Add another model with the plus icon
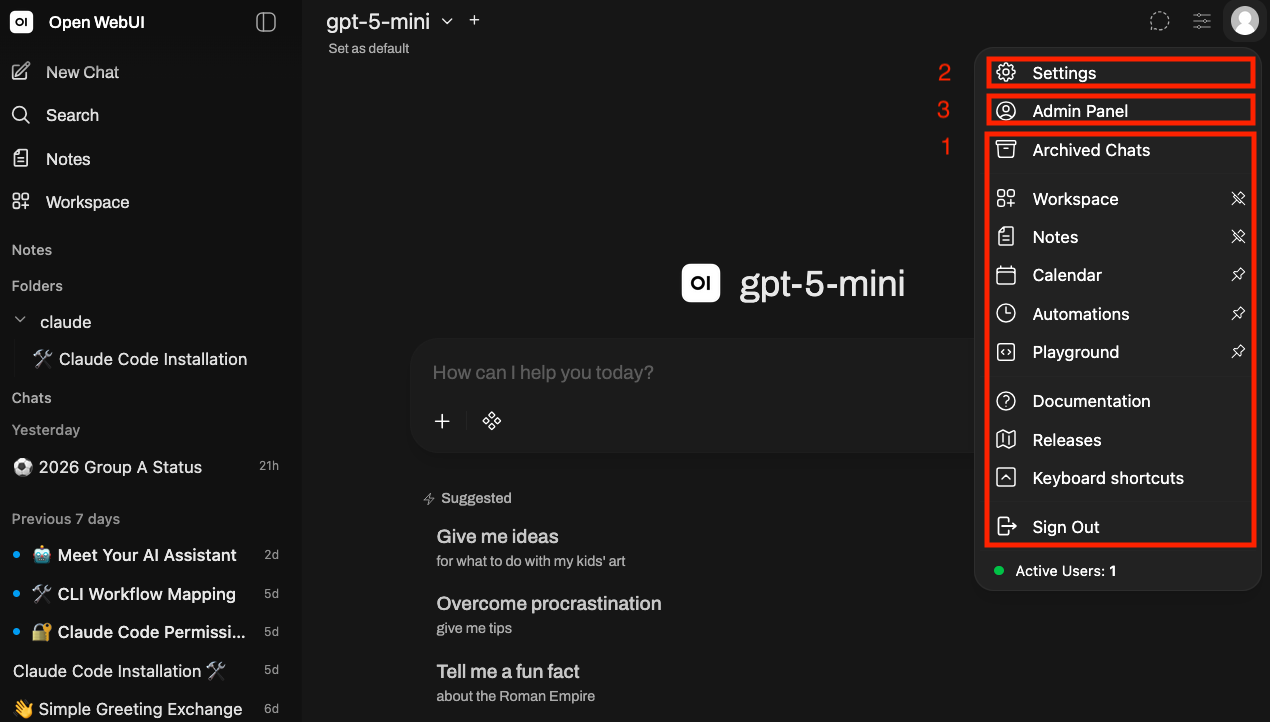 click(x=474, y=20)
